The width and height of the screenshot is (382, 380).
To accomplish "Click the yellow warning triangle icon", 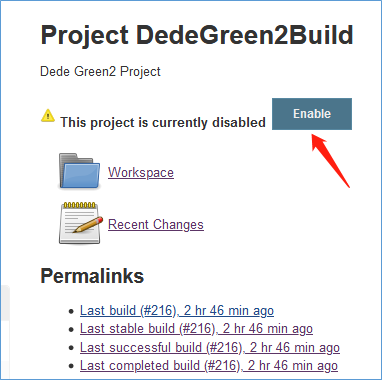I will pyautogui.click(x=48, y=115).
